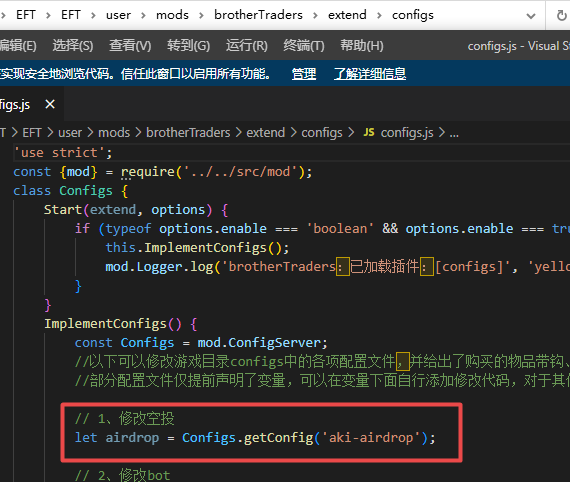The width and height of the screenshot is (570, 482).
Task: Click 'configs.js' in editor breadcrumb
Action: (407, 133)
